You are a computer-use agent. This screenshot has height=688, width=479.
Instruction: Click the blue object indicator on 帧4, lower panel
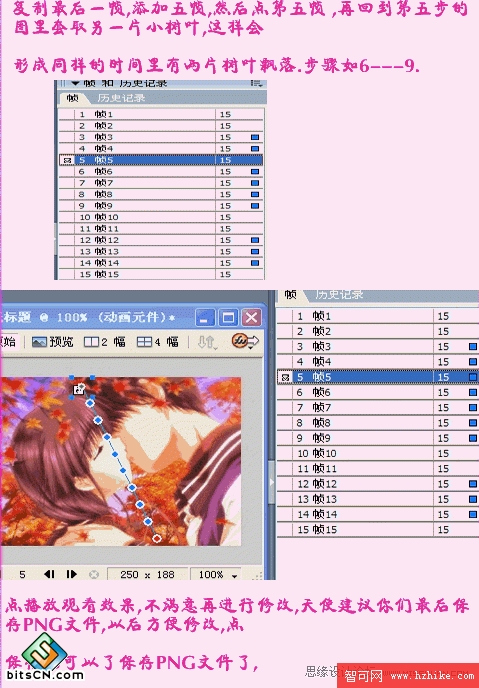[473, 362]
